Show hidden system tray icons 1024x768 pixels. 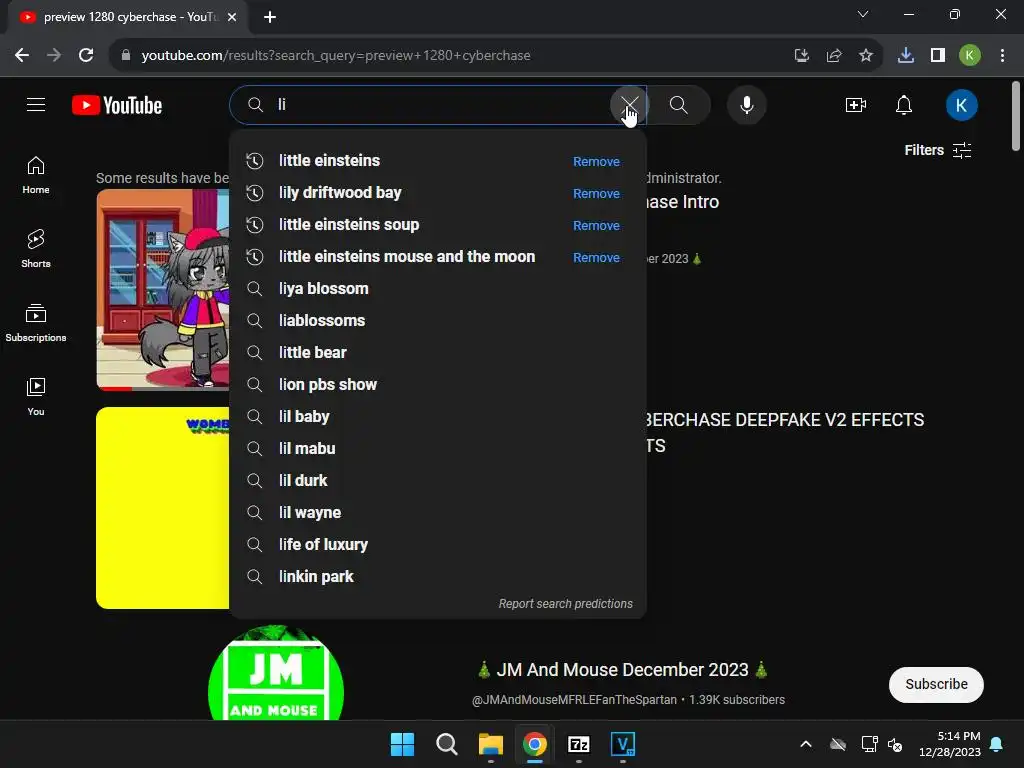click(x=806, y=744)
